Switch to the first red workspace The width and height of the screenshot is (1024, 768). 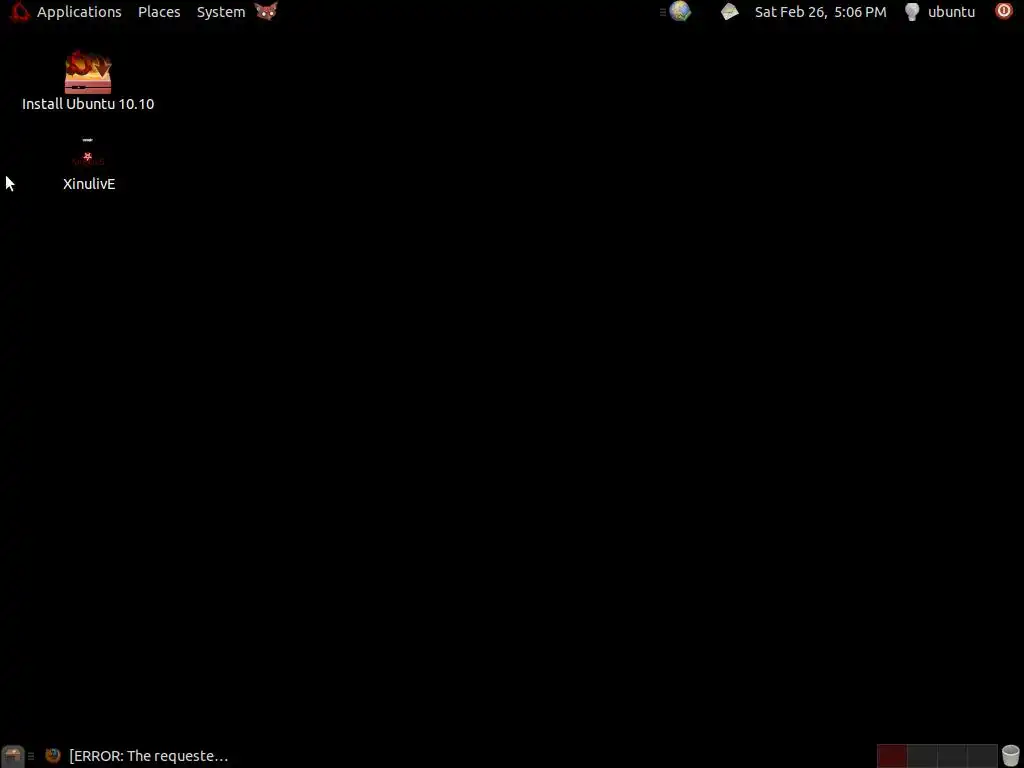tap(892, 756)
